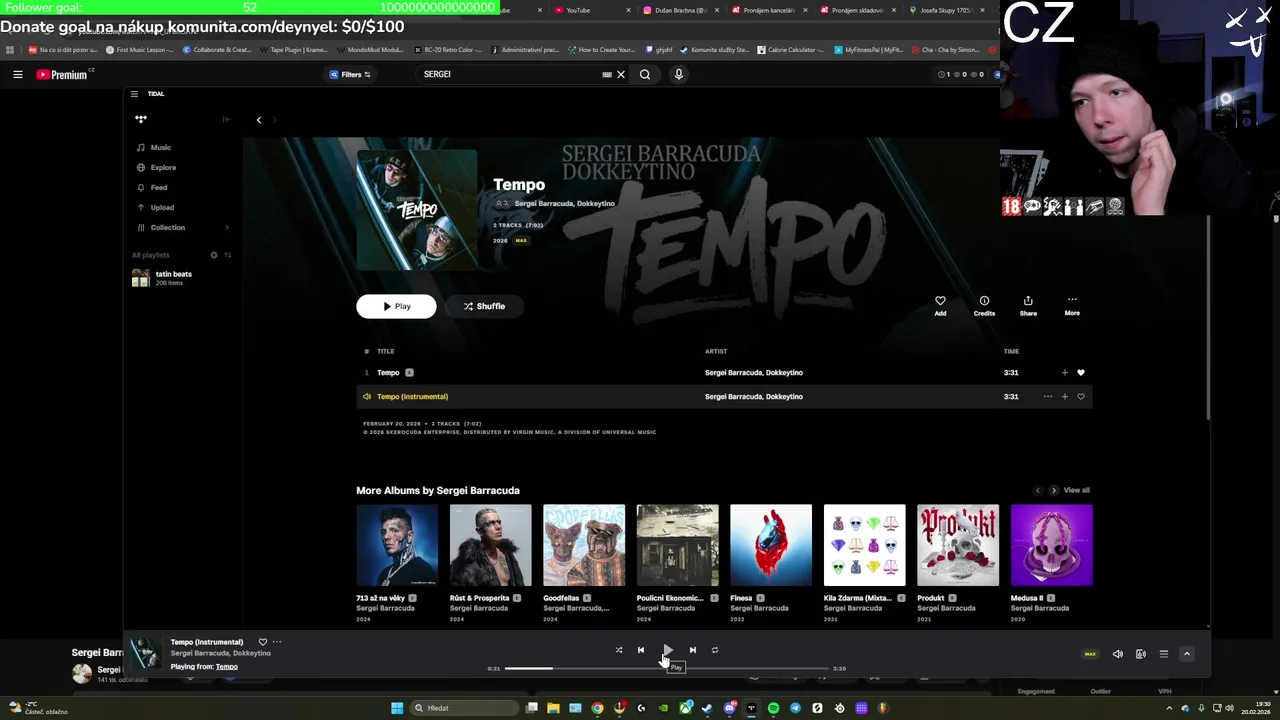Play the Tempo album
This screenshot has height=720, width=1280.
pos(396,306)
